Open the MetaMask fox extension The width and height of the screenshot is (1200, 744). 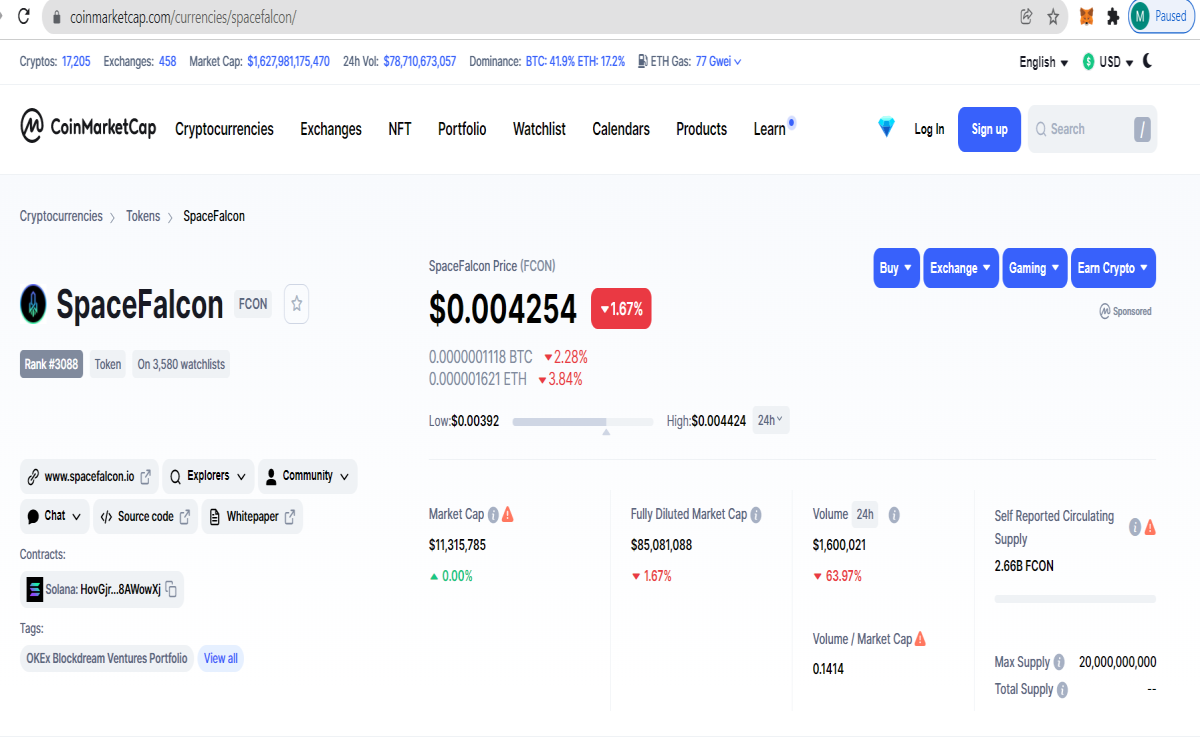point(1086,16)
